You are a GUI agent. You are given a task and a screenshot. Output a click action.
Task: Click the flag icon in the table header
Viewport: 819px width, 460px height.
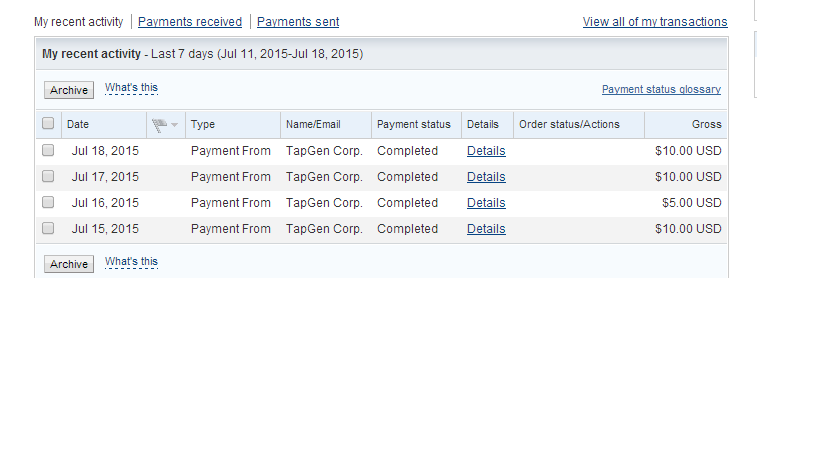pos(158,125)
